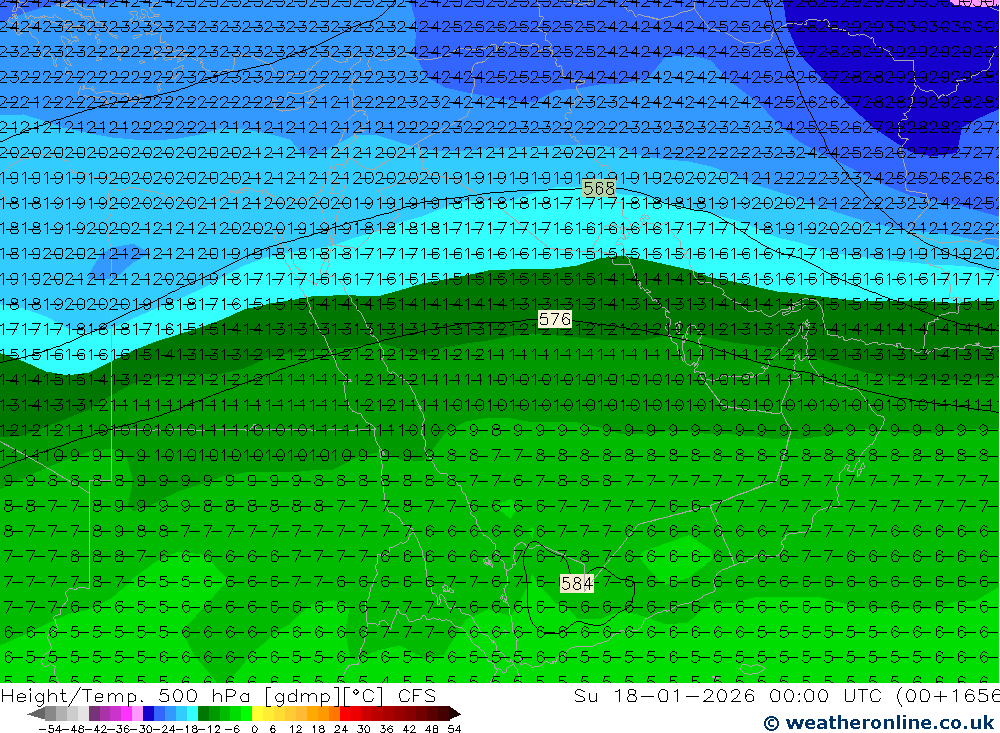
Task: Click the 584 height contour label
Action: [577, 583]
